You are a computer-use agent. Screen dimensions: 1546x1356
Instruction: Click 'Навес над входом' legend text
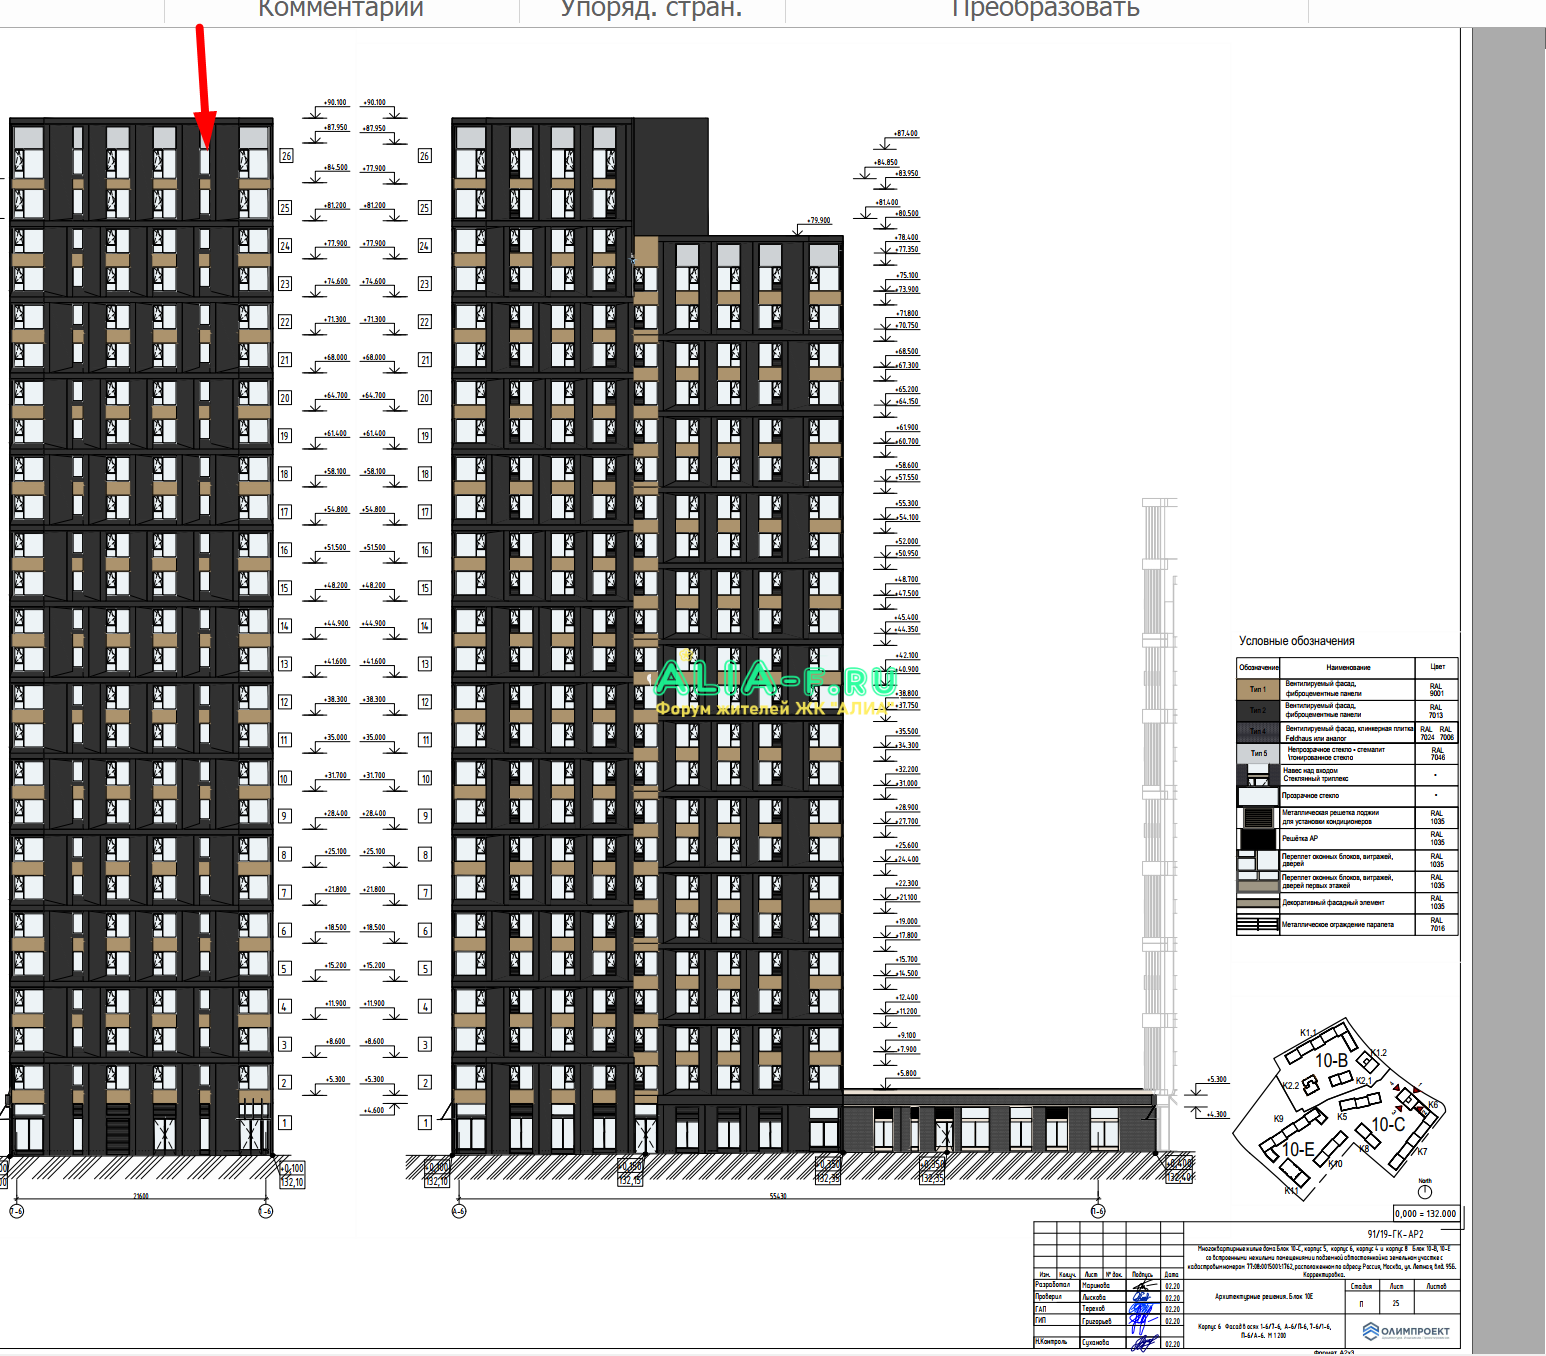[x=1310, y=771]
